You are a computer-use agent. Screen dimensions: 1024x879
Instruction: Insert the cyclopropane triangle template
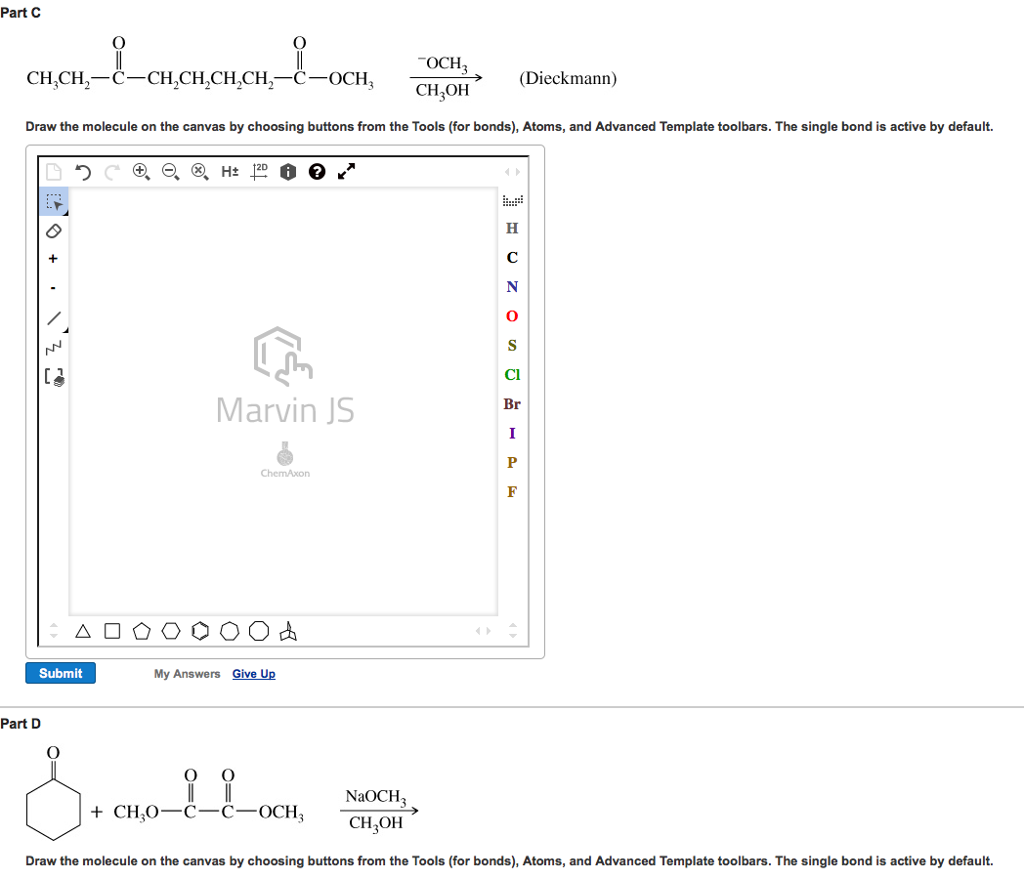pyautogui.click(x=83, y=631)
